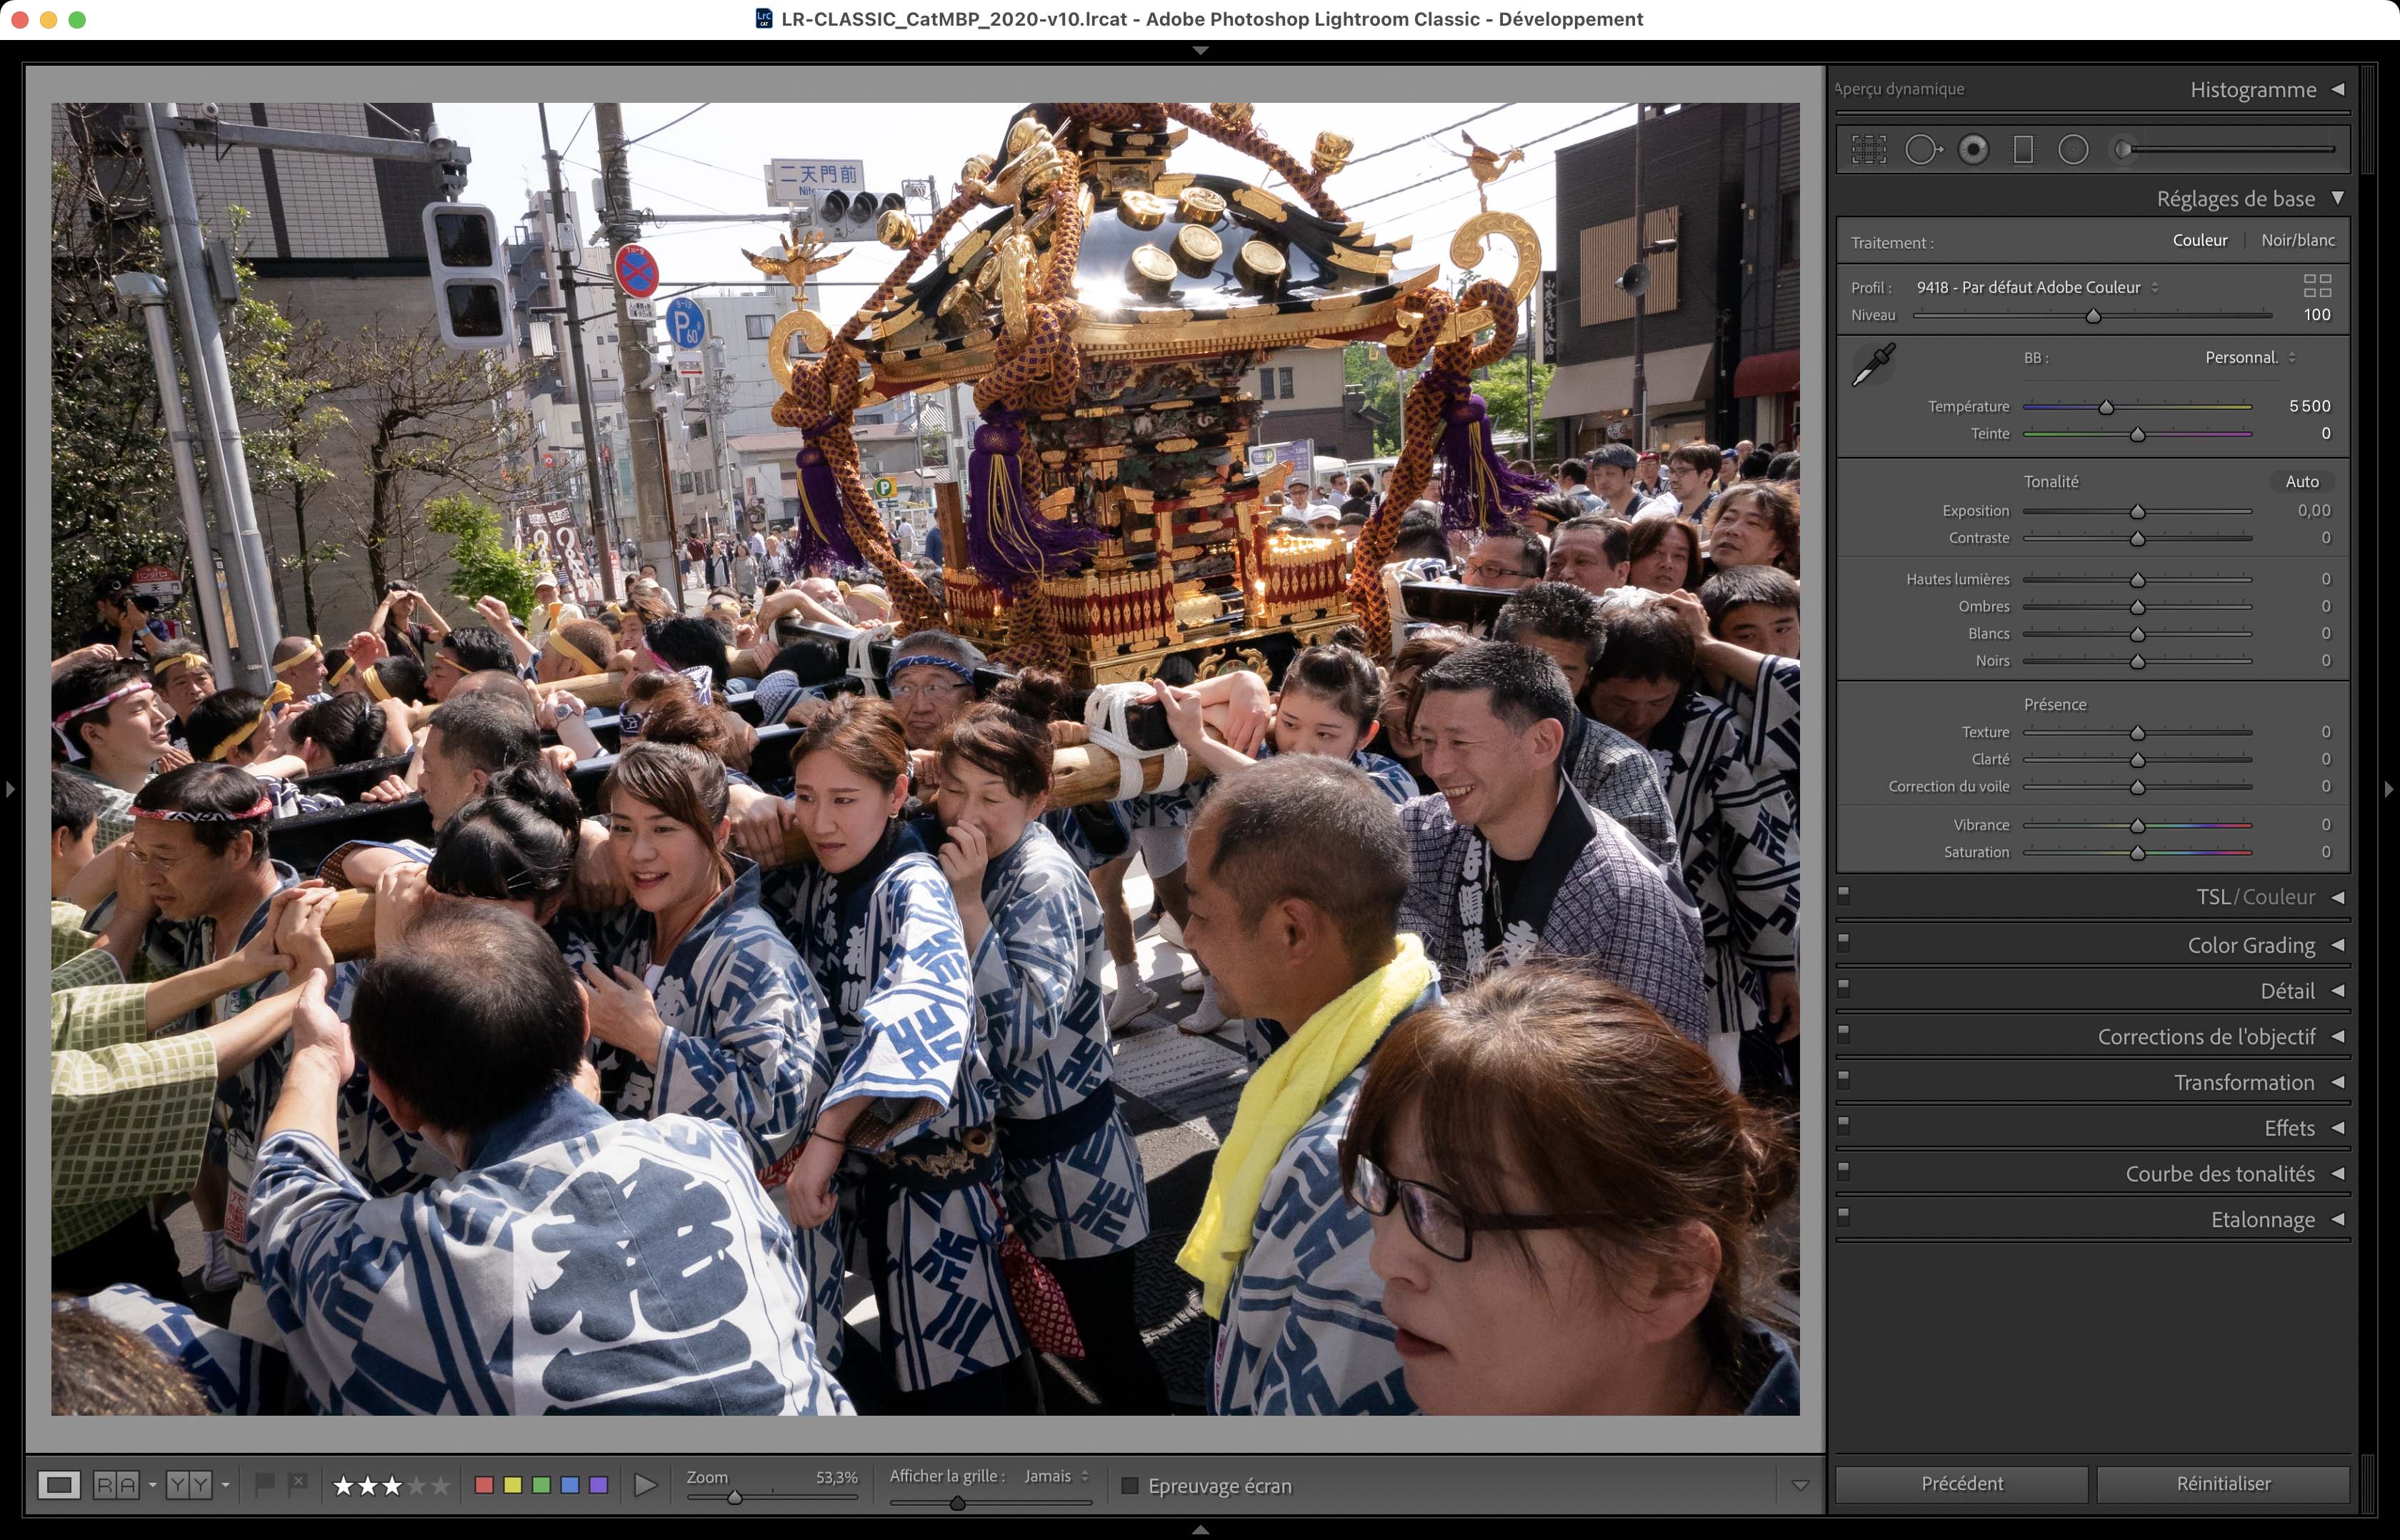Click the before/after RA view icon
The width and height of the screenshot is (2400, 1540).
pos(116,1485)
